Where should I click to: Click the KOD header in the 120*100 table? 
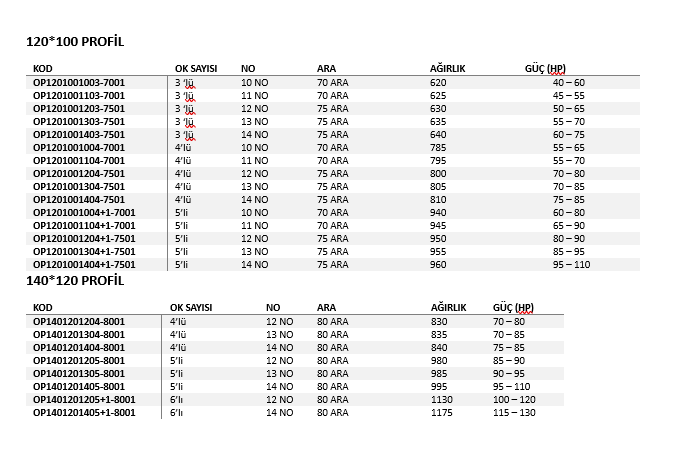[x=43, y=68]
